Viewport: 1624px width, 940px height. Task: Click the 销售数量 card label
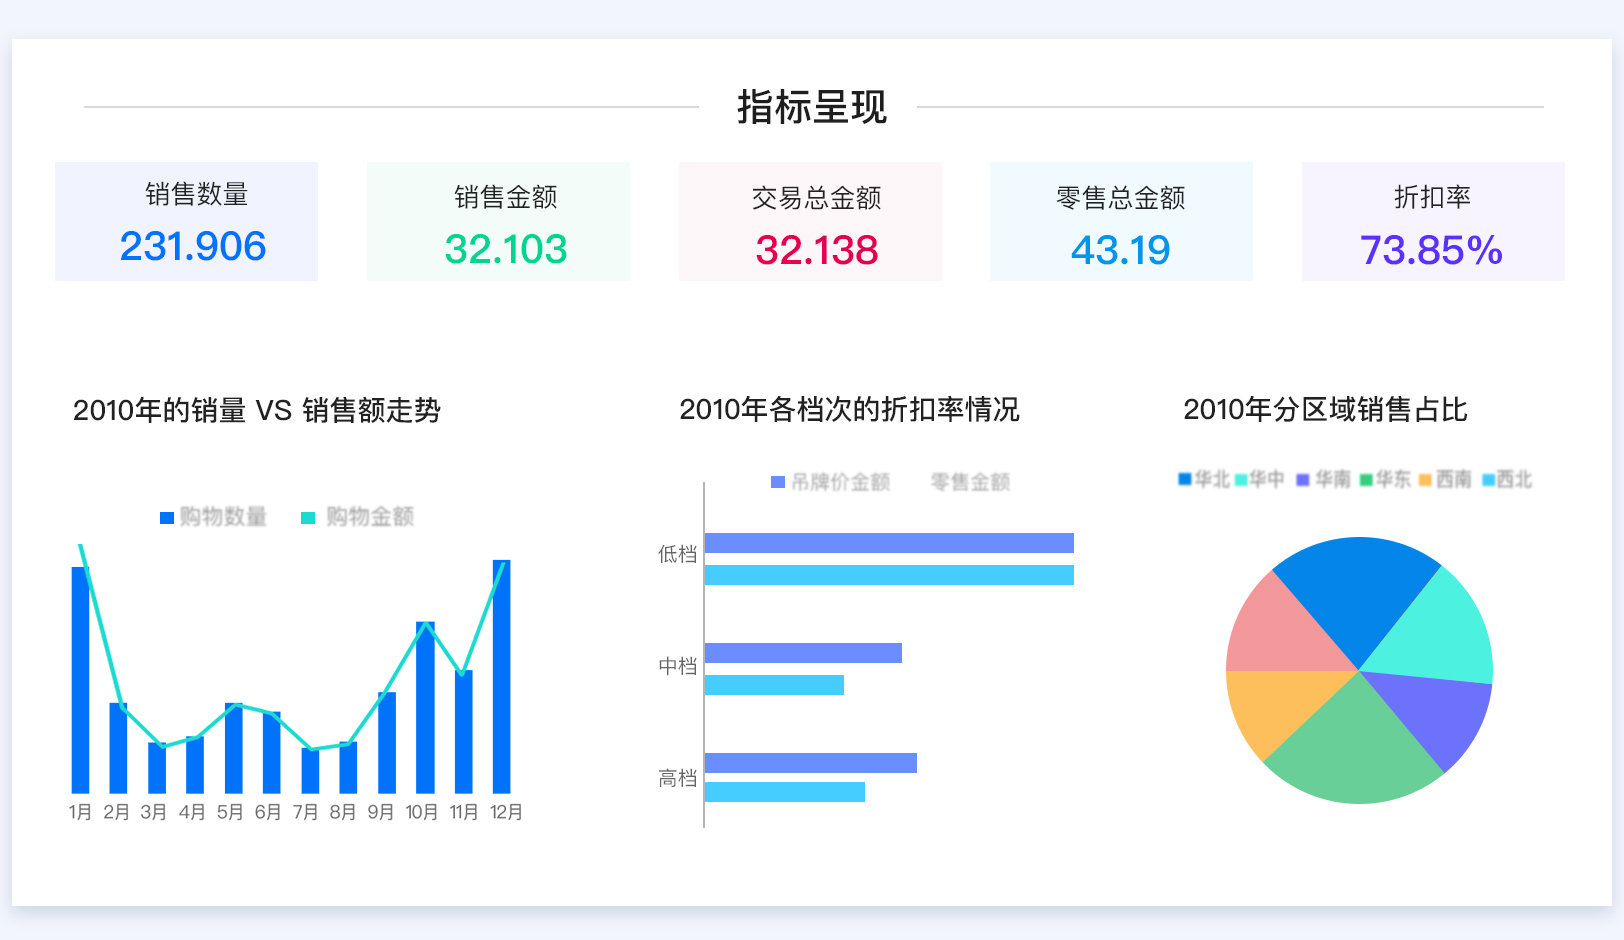click(197, 194)
